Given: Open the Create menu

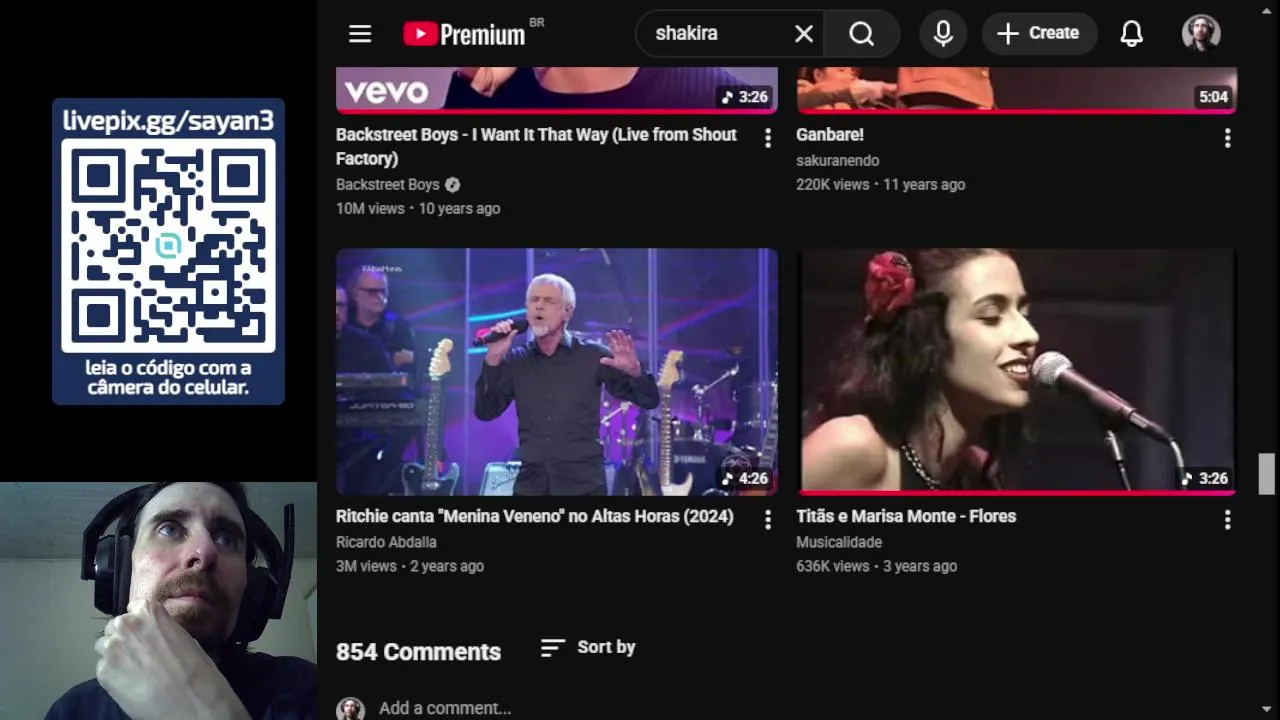Looking at the screenshot, I should pos(1039,34).
